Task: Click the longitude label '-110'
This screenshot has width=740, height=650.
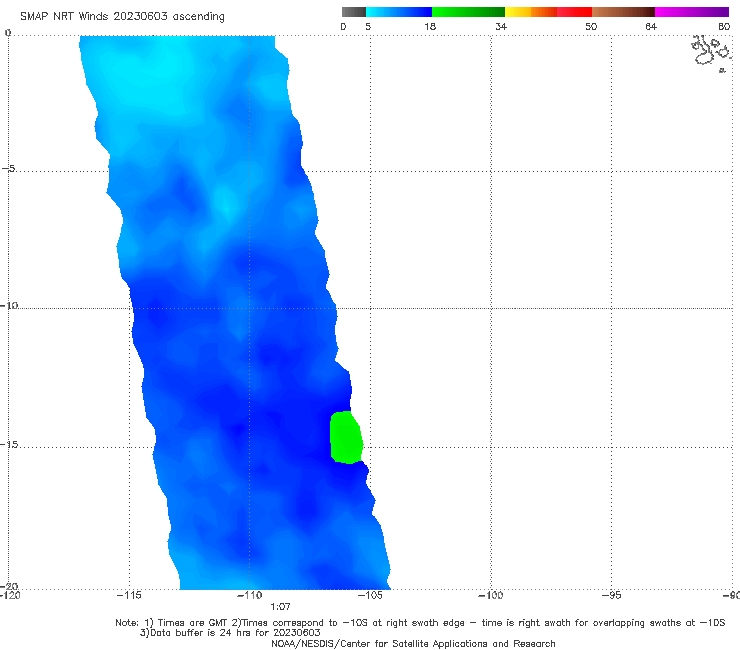Action: point(249,595)
